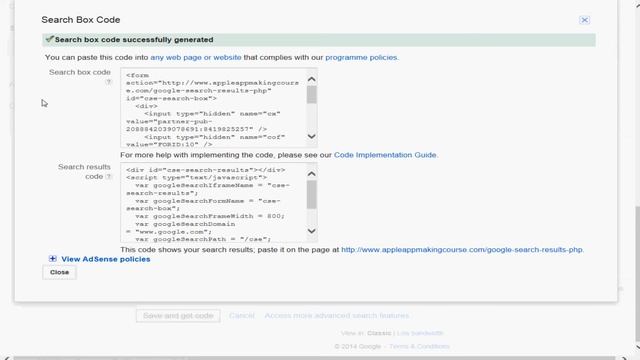Image resolution: width=640 pixels, height=360 pixels.
Task: Click the Close button
Action: (59, 272)
